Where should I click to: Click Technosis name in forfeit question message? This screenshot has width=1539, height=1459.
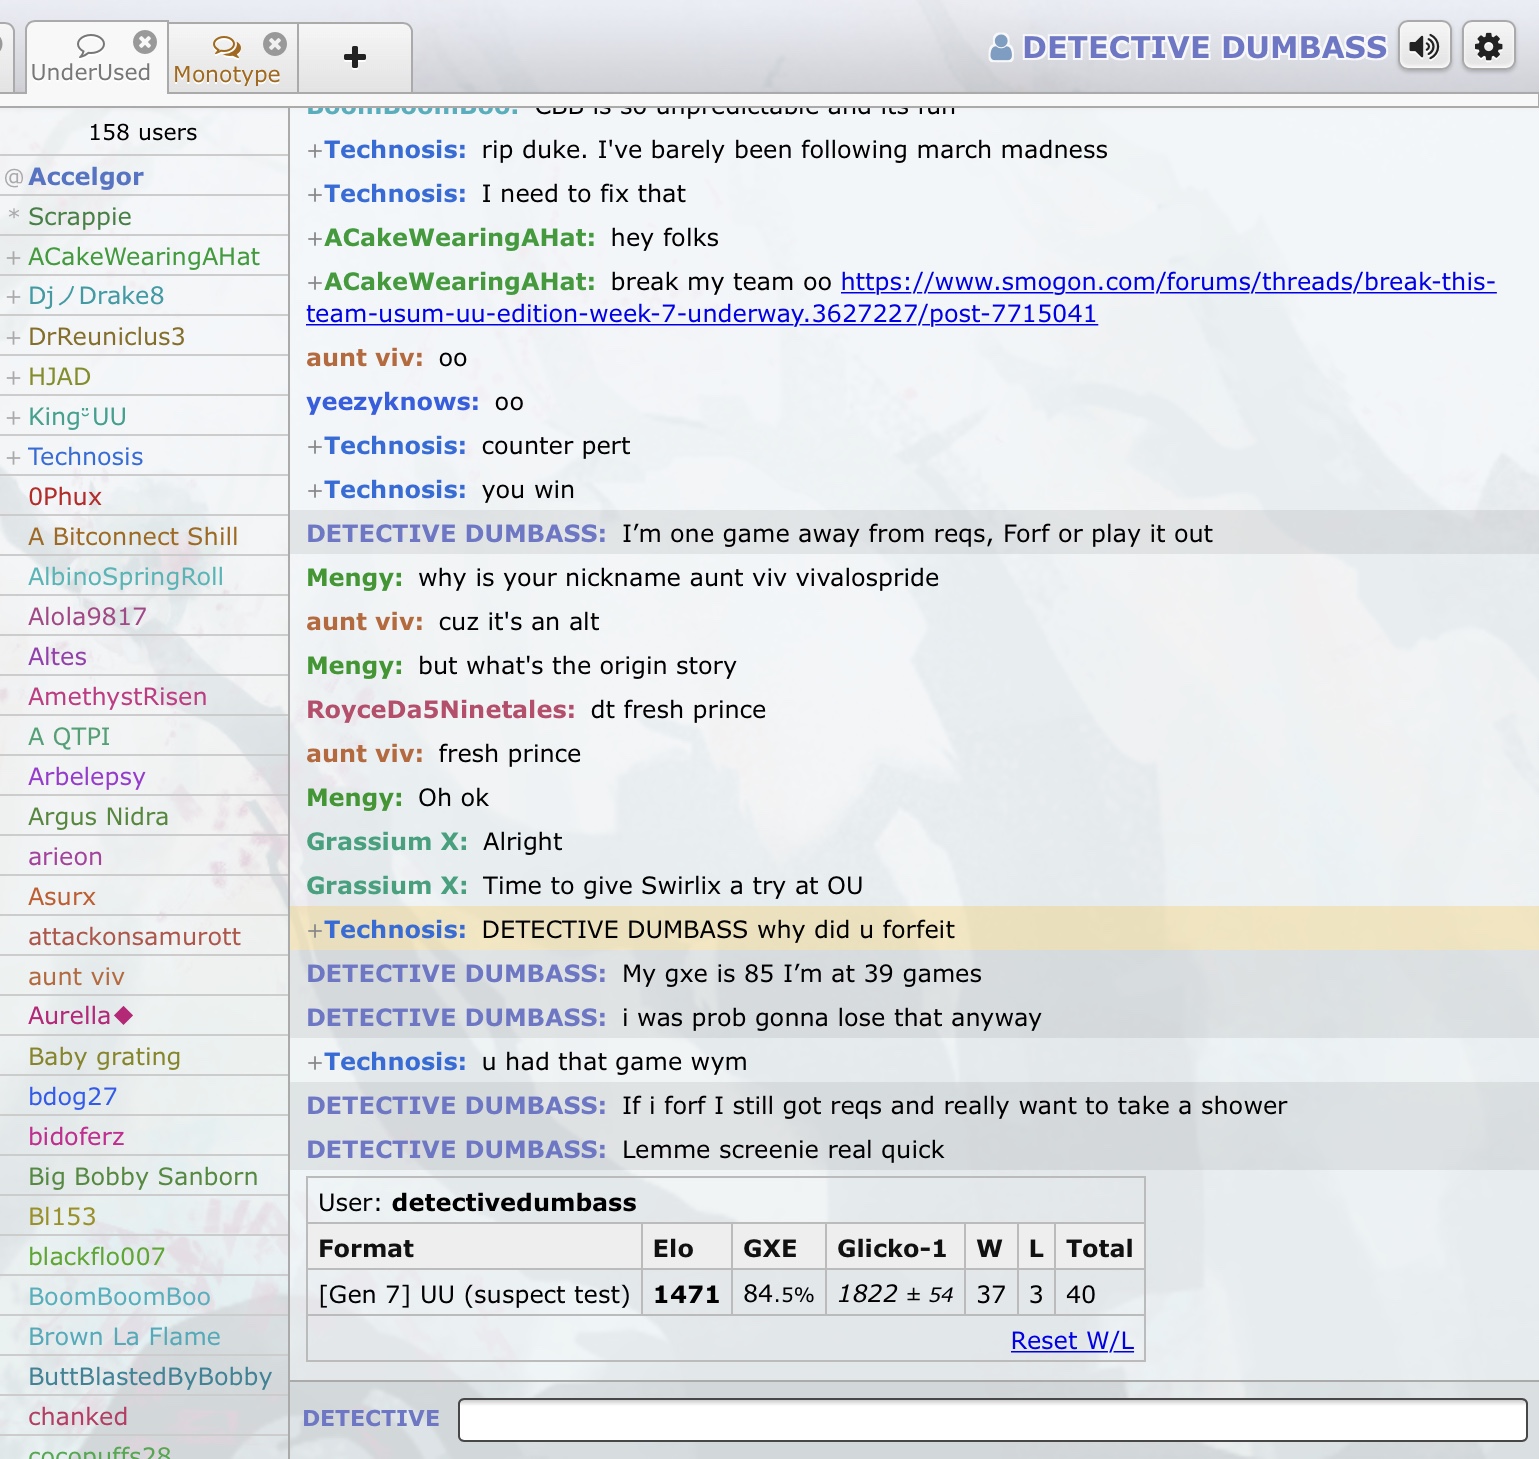coord(394,930)
